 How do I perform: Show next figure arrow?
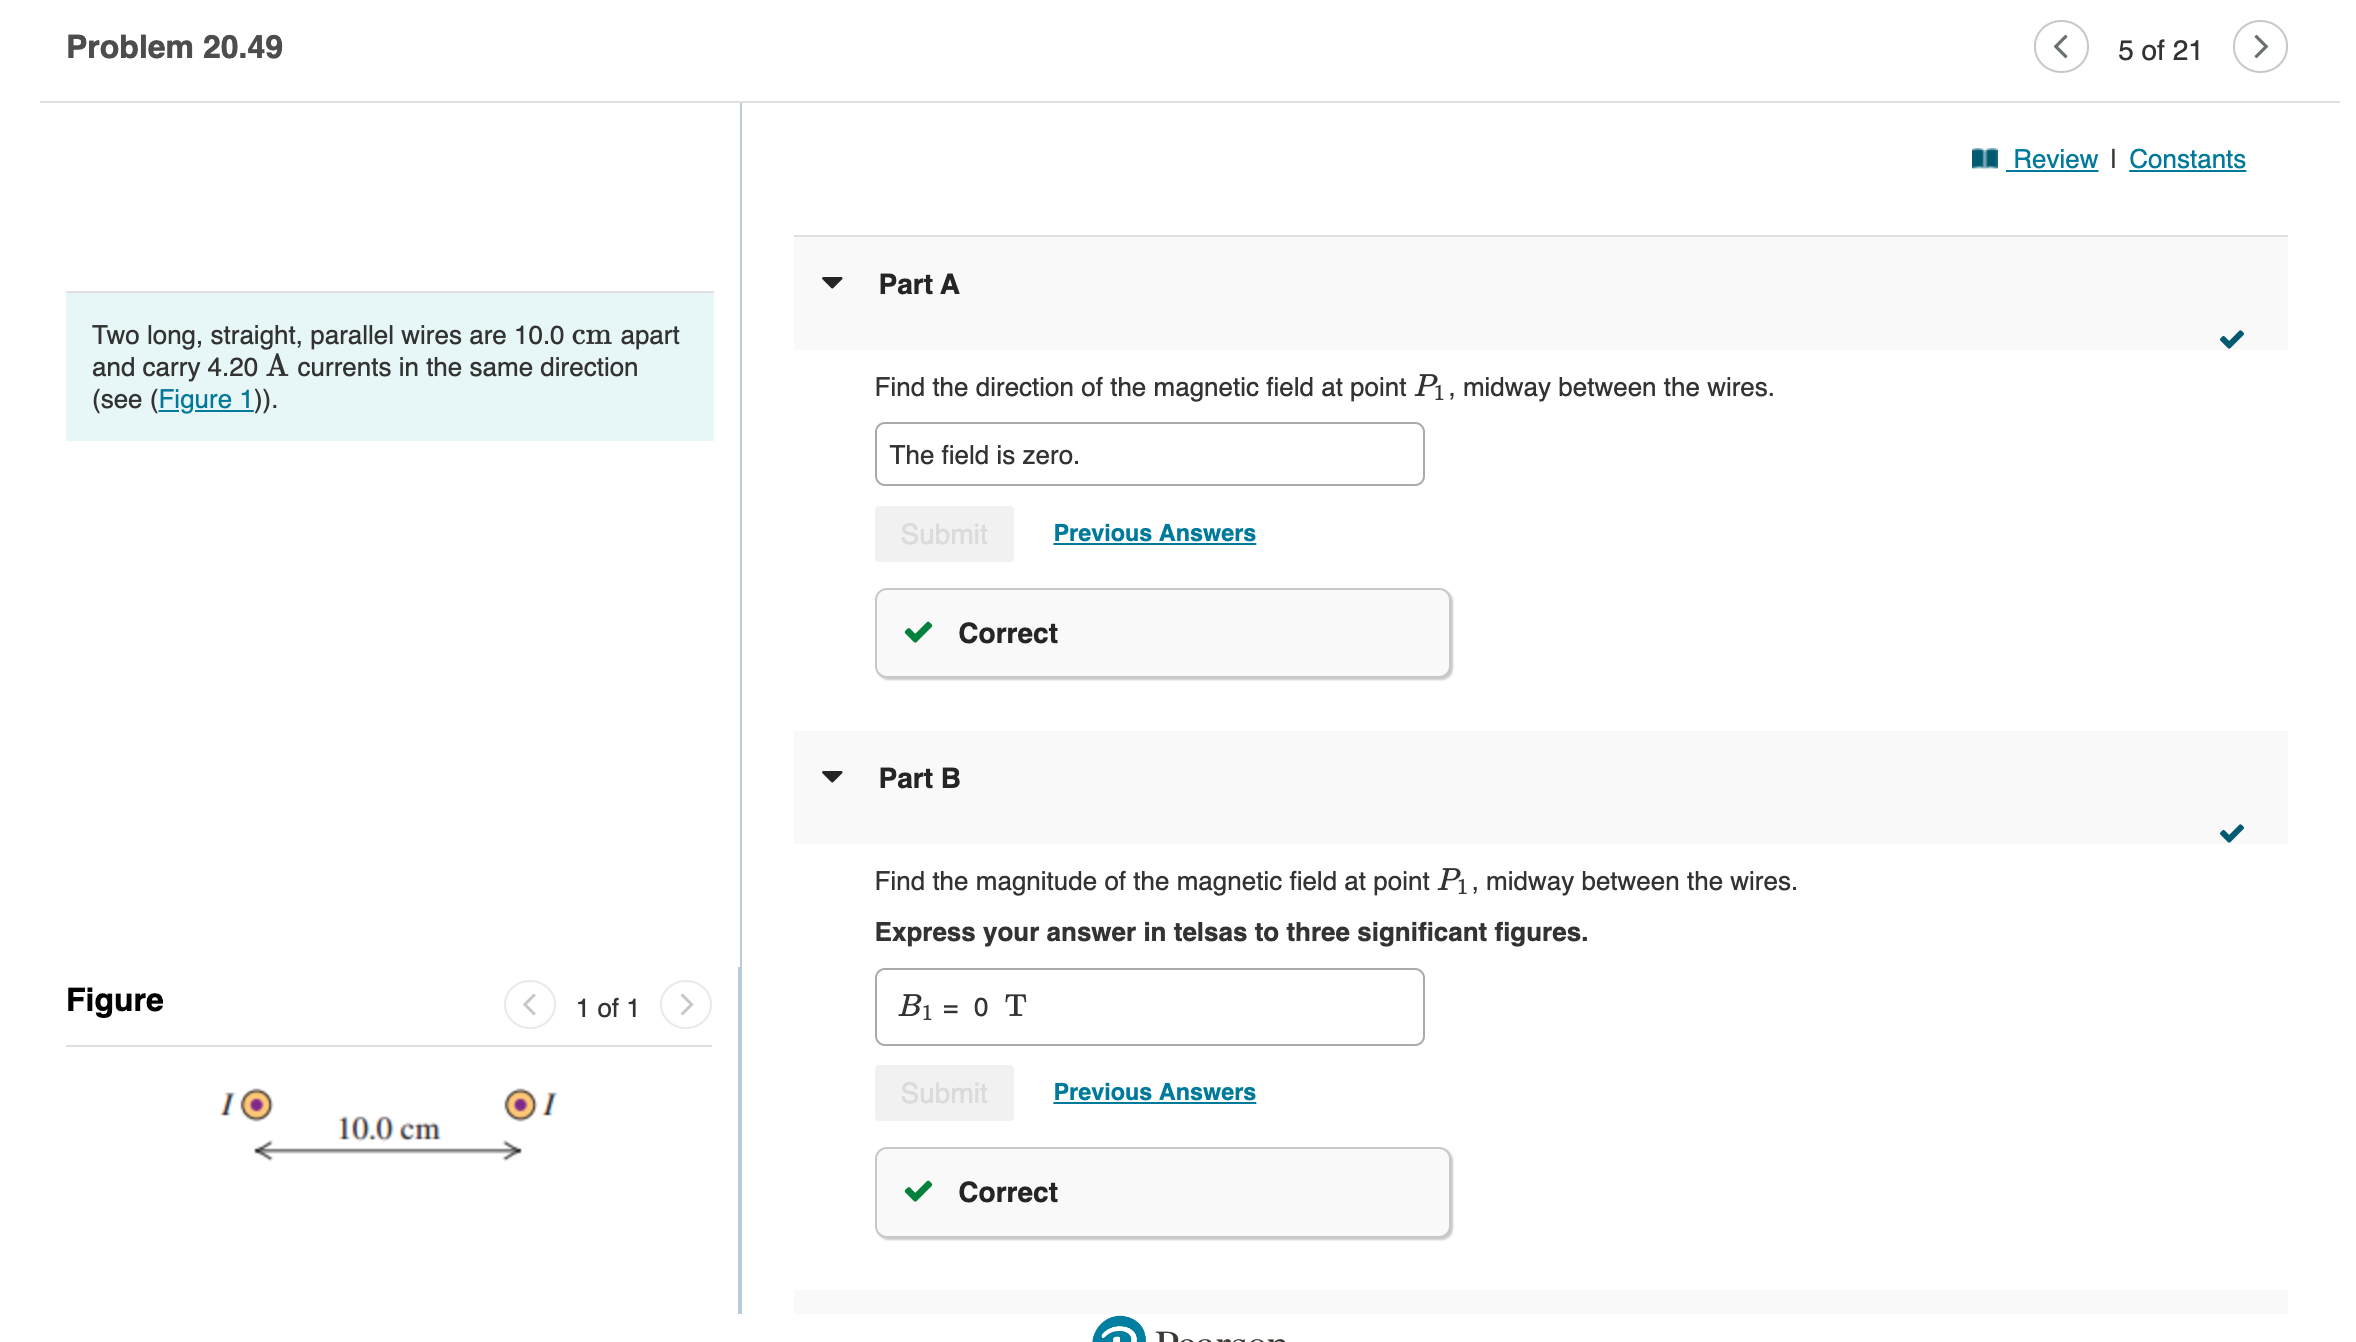(x=686, y=1005)
